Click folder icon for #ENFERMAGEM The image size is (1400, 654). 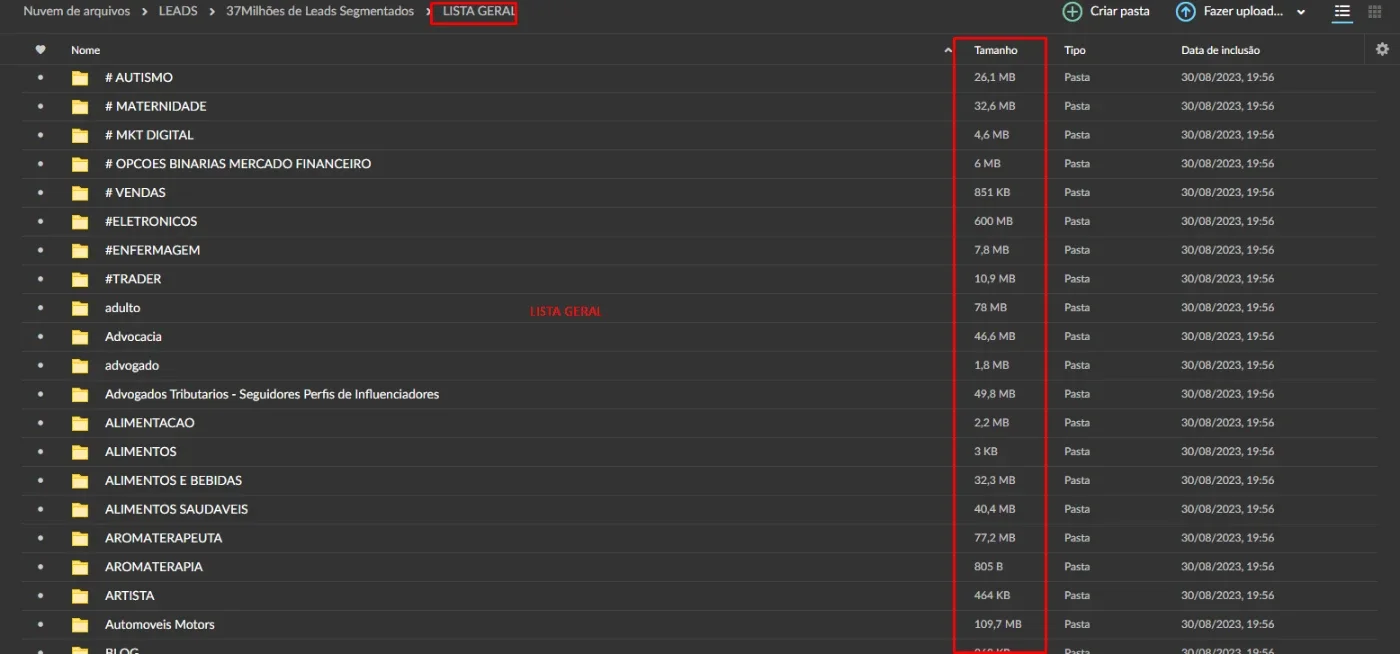(x=80, y=251)
